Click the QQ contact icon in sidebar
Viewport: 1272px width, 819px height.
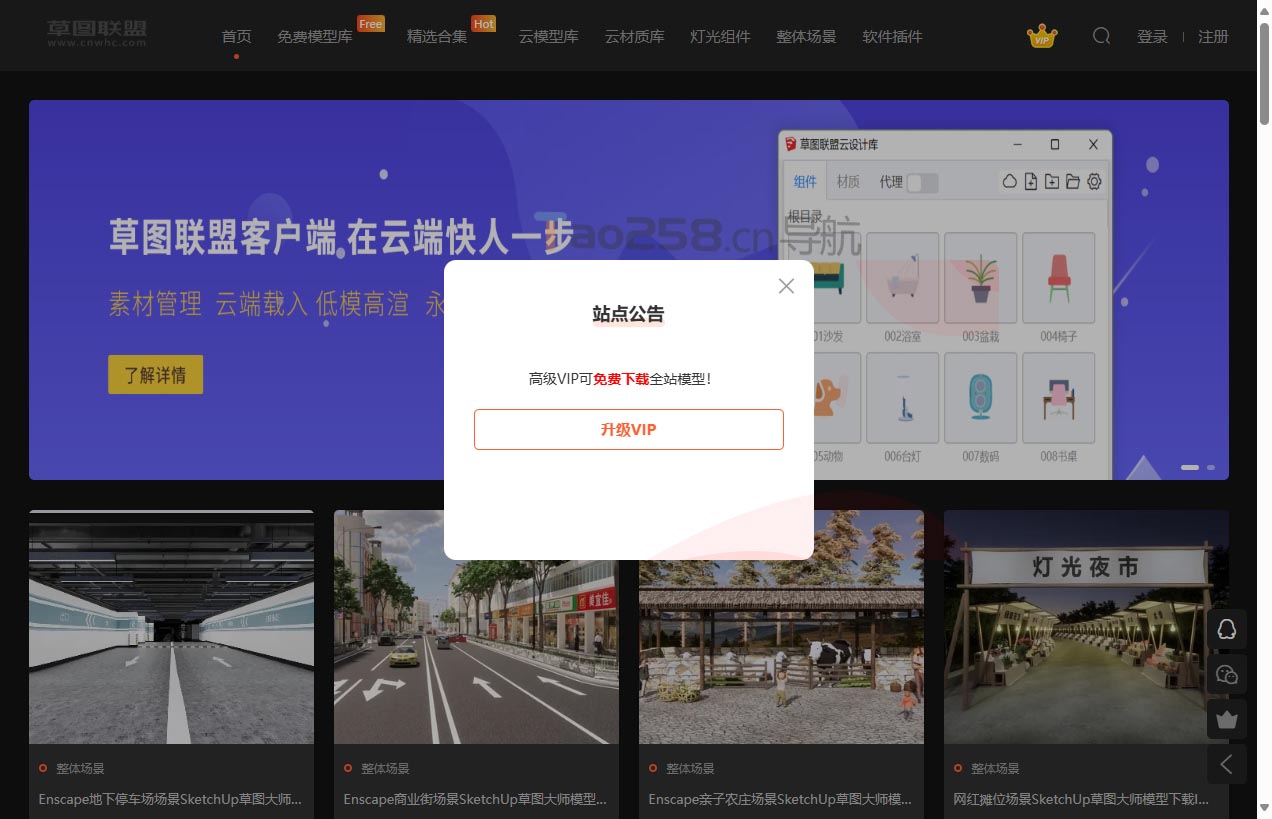pos(1226,629)
